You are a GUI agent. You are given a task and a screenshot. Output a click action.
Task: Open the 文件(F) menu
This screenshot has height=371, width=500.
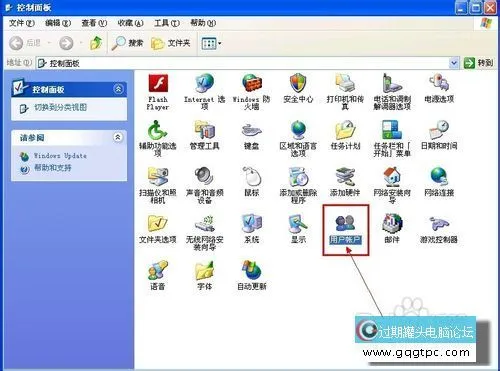pyautogui.click(x=22, y=23)
